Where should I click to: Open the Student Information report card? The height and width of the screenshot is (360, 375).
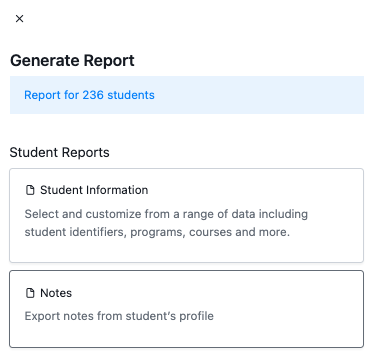[x=186, y=215]
